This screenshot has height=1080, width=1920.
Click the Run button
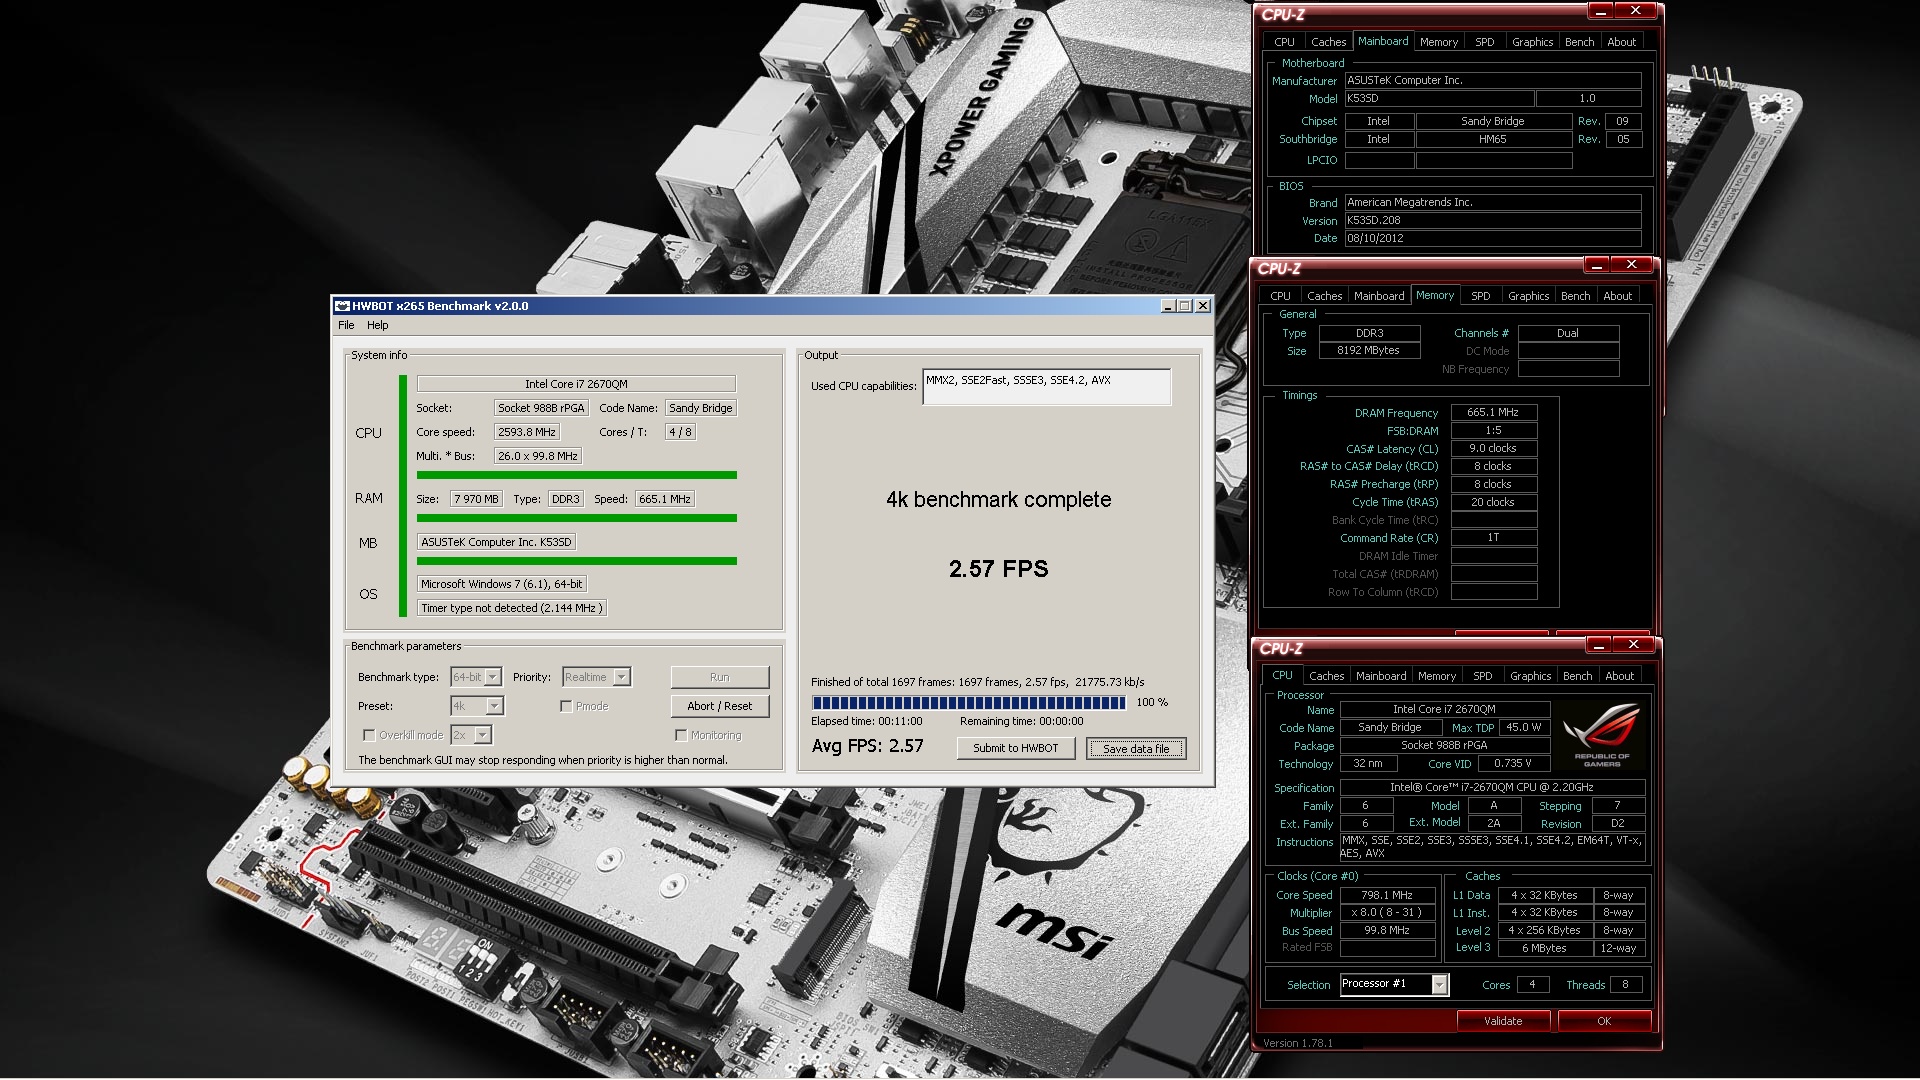(720, 677)
